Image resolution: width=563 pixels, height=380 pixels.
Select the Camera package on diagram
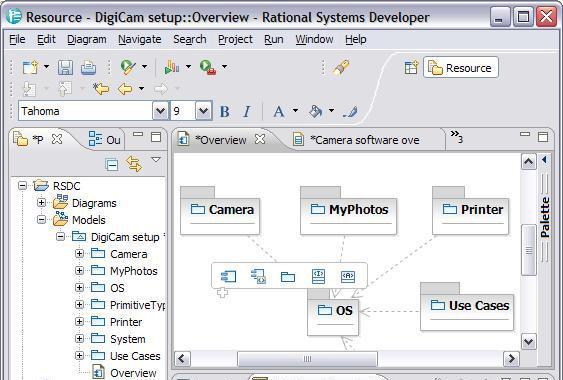[220, 210]
